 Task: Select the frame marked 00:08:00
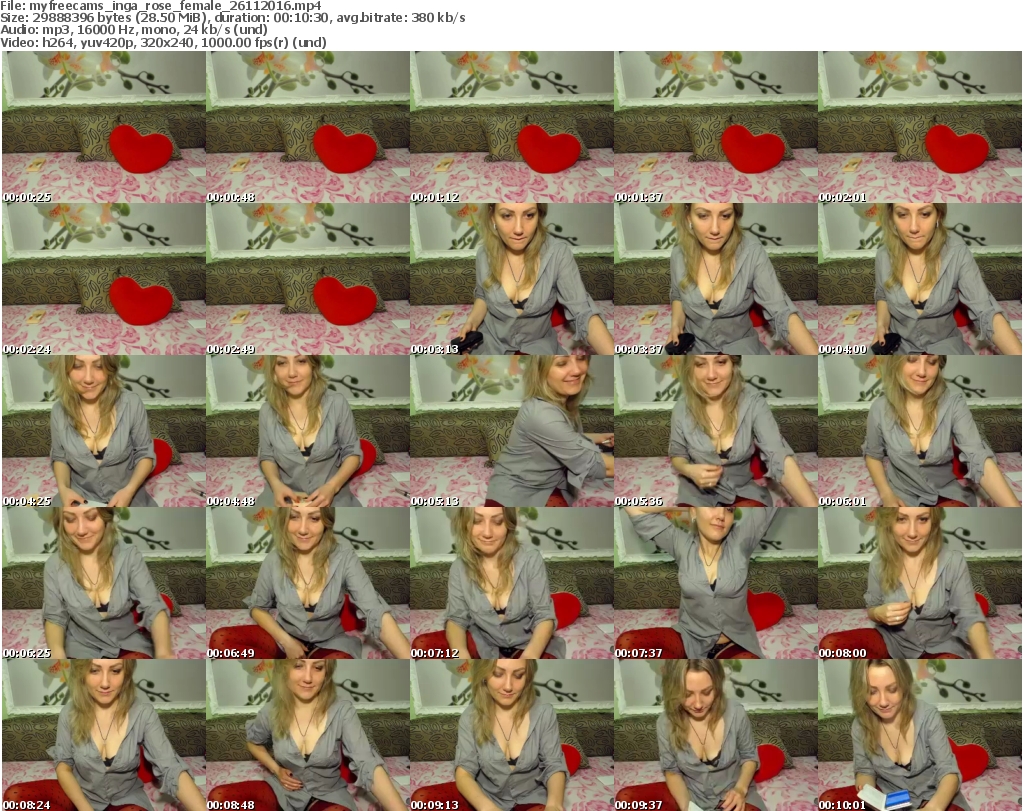coord(919,583)
